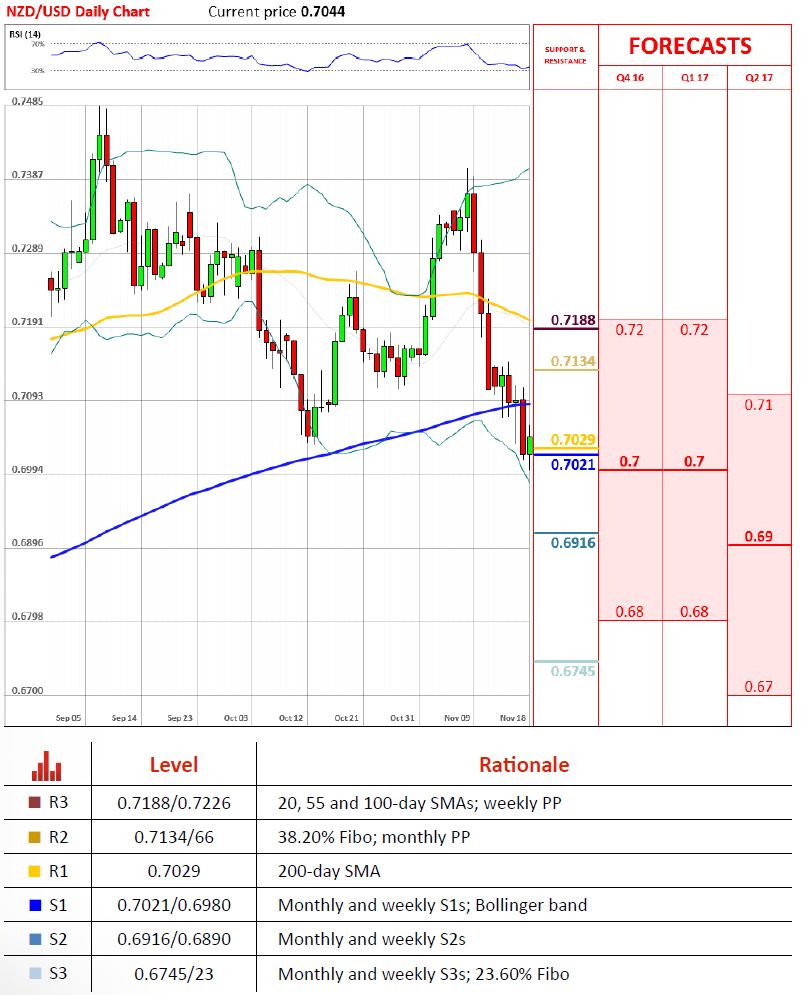Click the R1 yellow color swatch
Image resolution: width=802 pixels, height=995 pixels.
[x=35, y=871]
